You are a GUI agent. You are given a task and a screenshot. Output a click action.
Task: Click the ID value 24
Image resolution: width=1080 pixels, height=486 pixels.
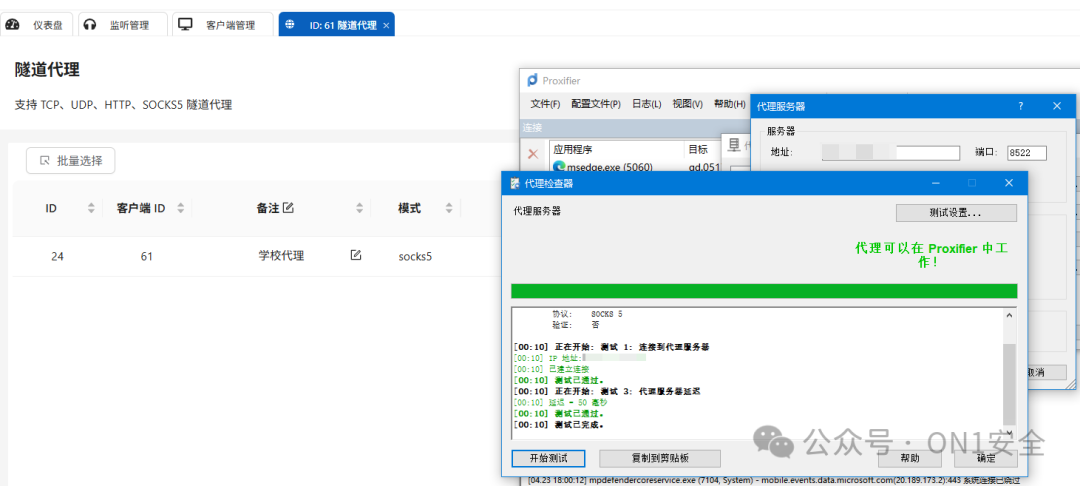point(57,256)
